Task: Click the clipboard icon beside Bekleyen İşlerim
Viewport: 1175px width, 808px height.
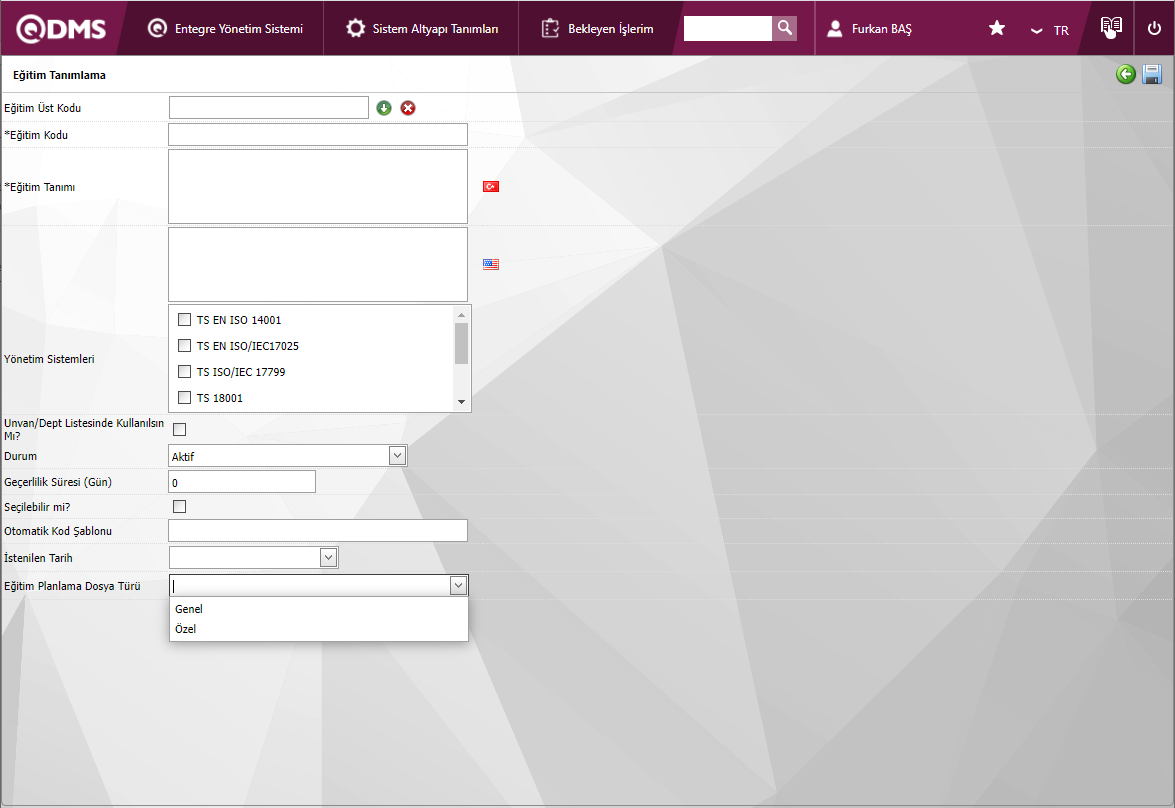Action: [550, 28]
